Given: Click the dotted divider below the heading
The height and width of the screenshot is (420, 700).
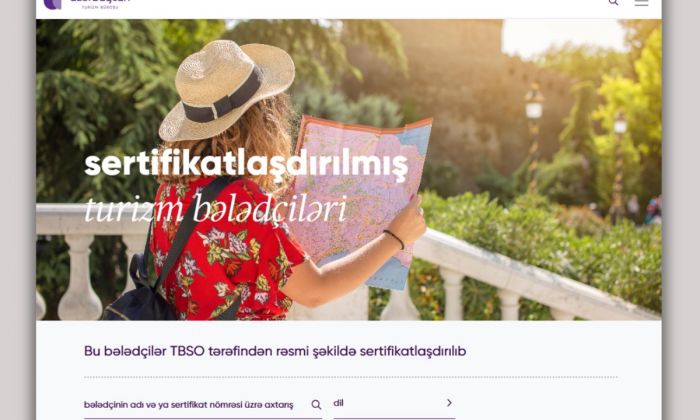Looking at the screenshot, I should pos(351,378).
